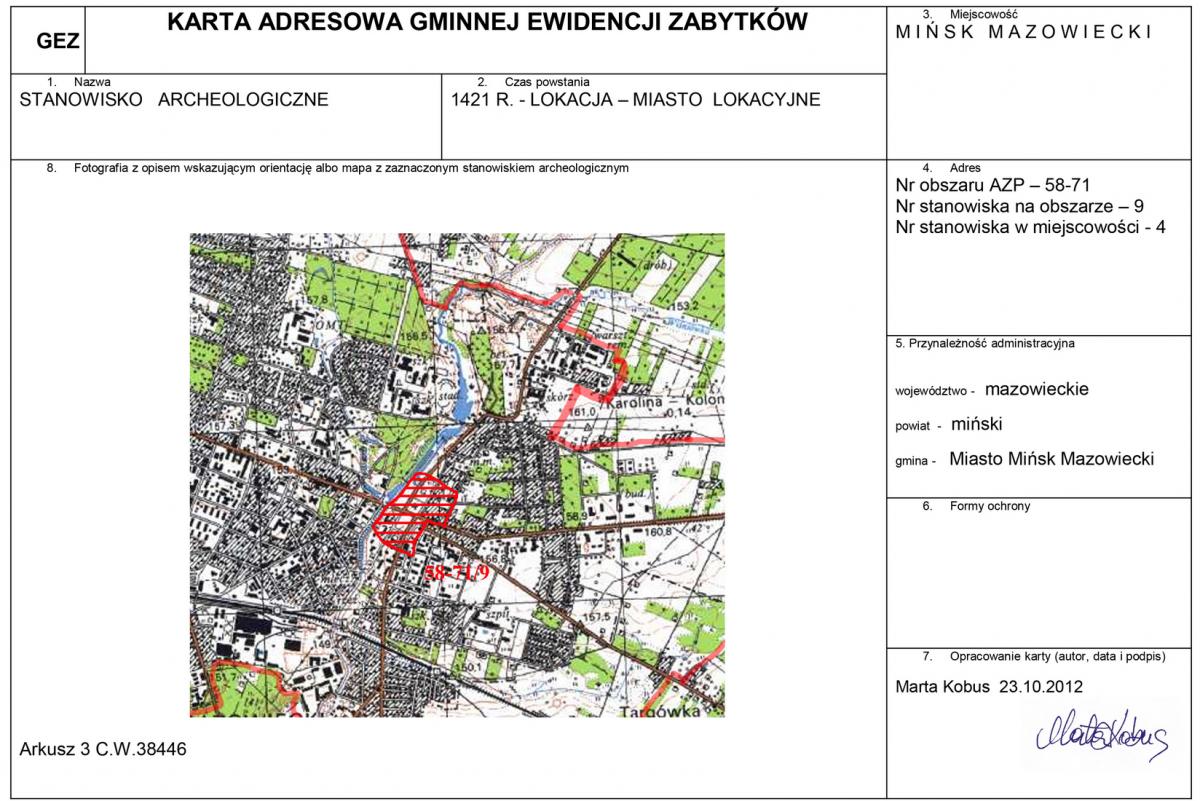Screen dimensions: 1200x801
Task: Select the title 'Karta adresowa gminnej ewidencji zabytków'
Action: point(486,23)
